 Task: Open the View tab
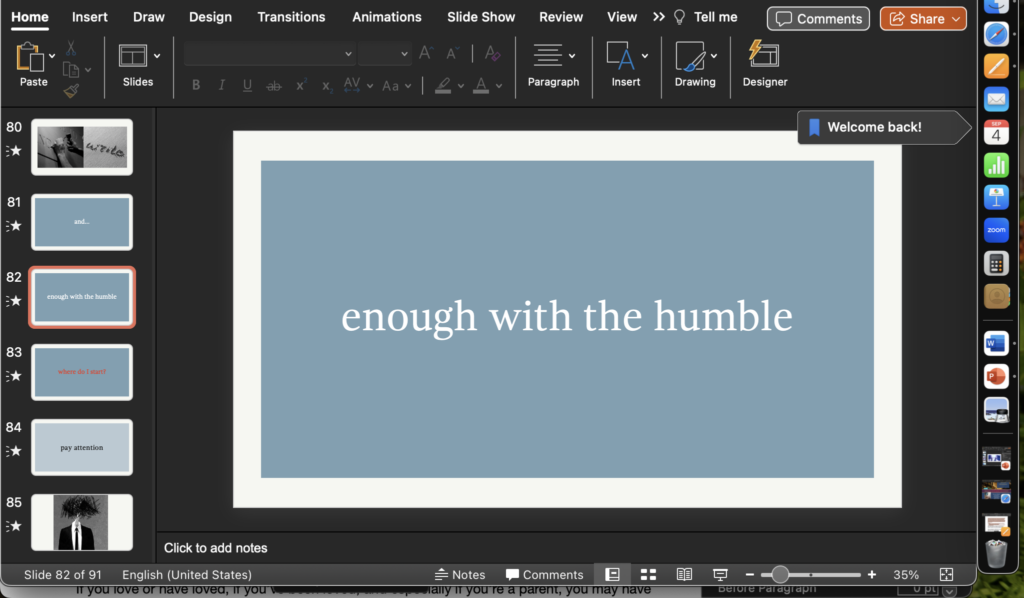pyautogui.click(x=622, y=17)
